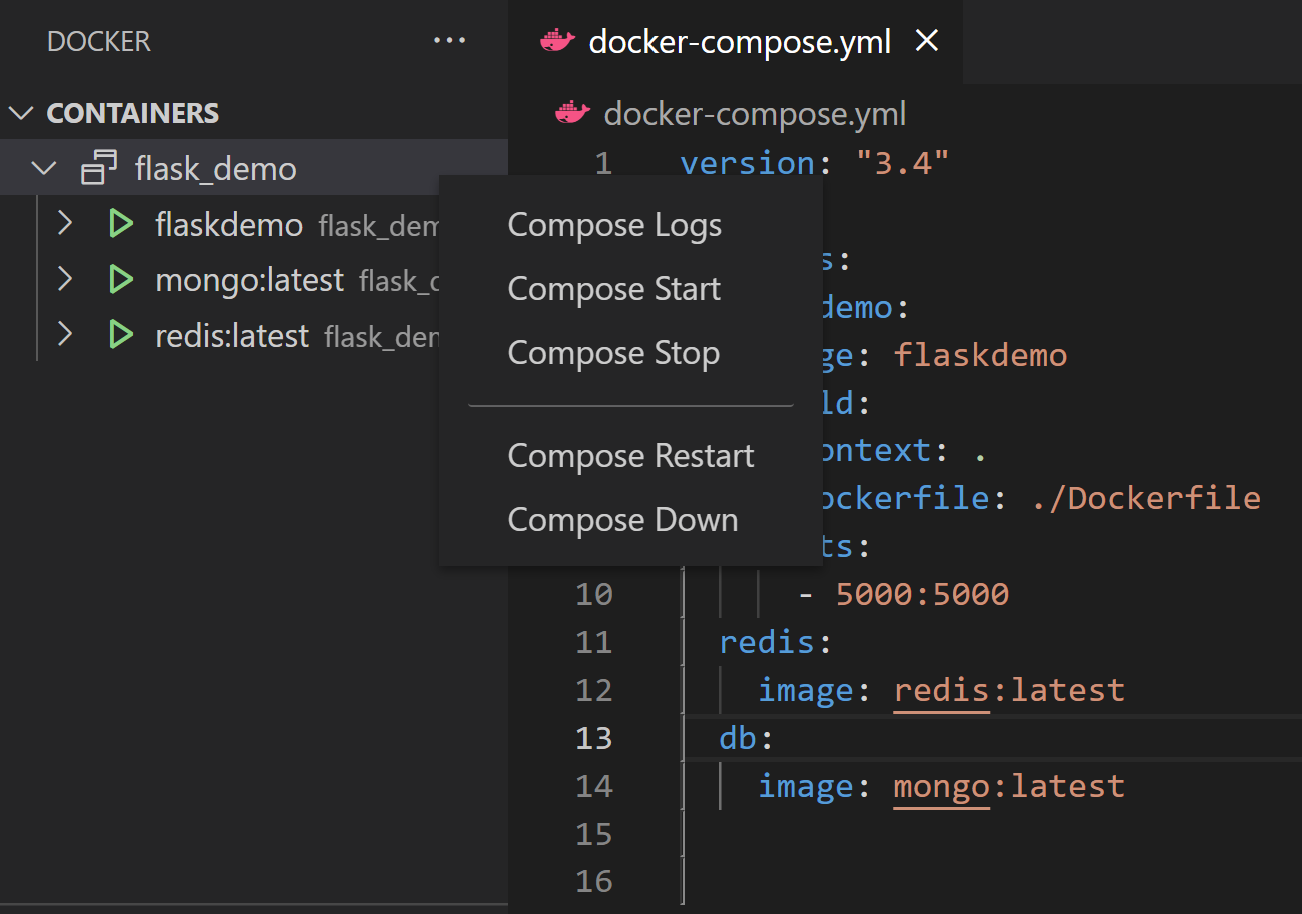Start the flaskdemo container with its play icon

120,224
